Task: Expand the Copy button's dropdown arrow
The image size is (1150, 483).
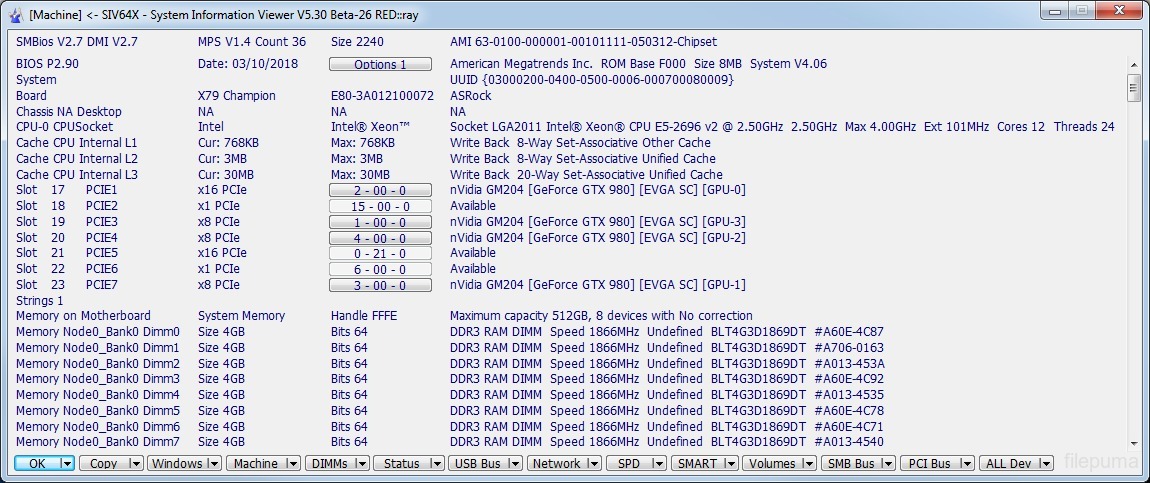Action: (136, 464)
